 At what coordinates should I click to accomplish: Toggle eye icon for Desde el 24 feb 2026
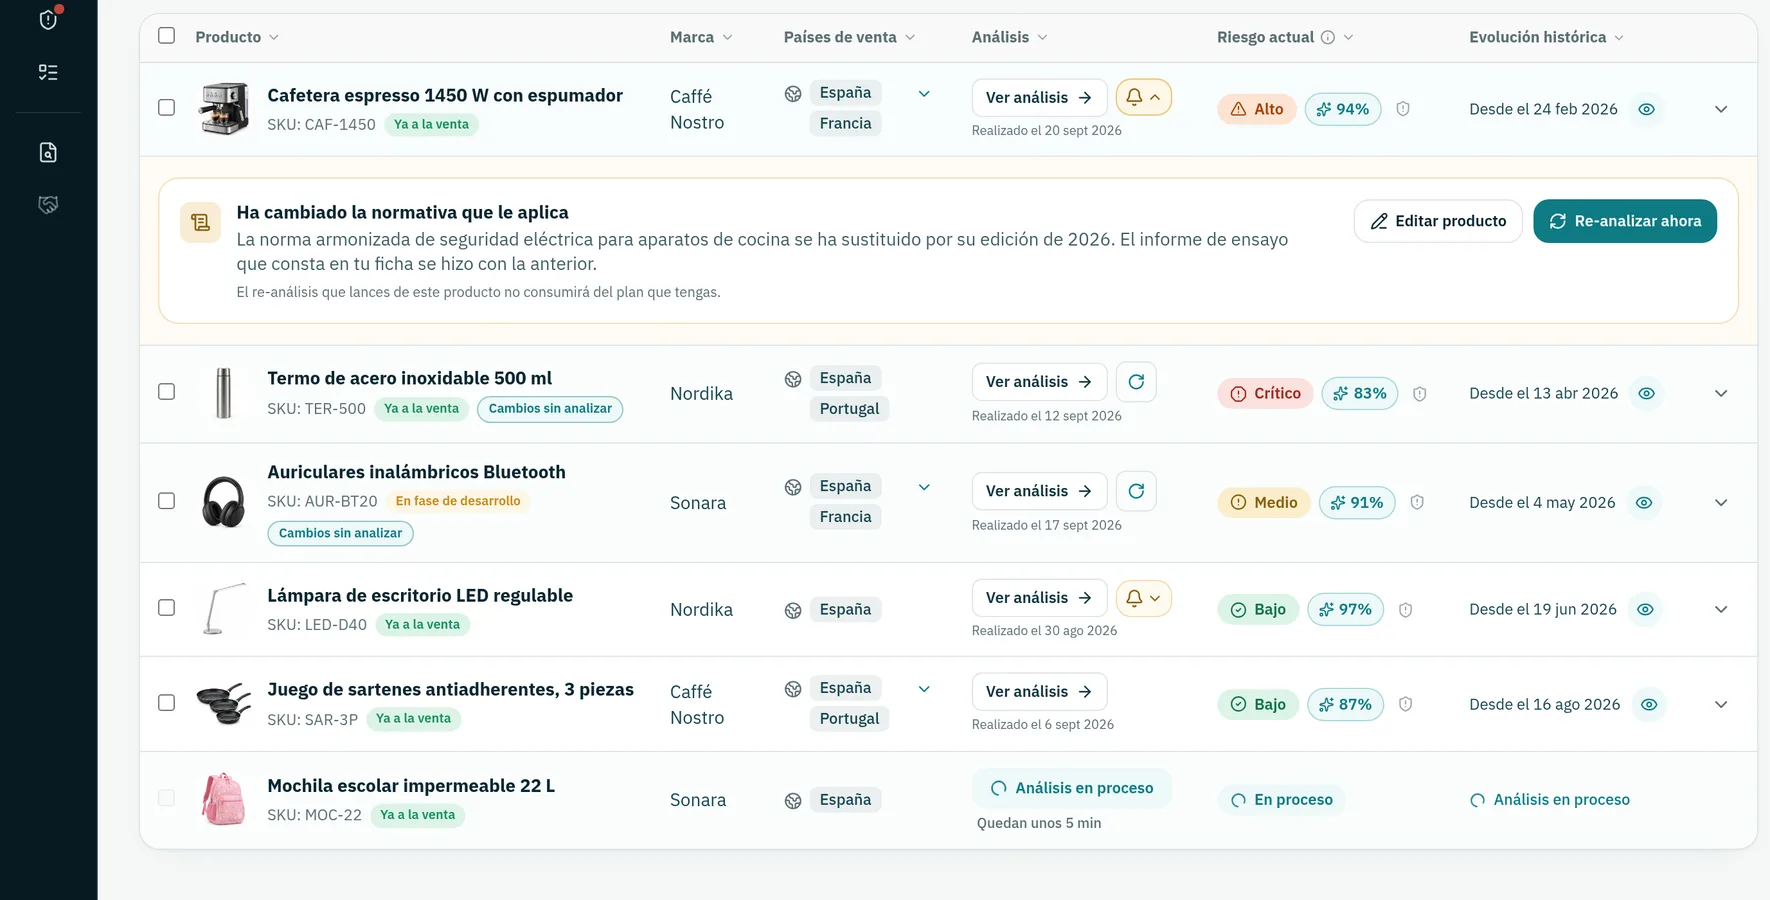point(1646,109)
